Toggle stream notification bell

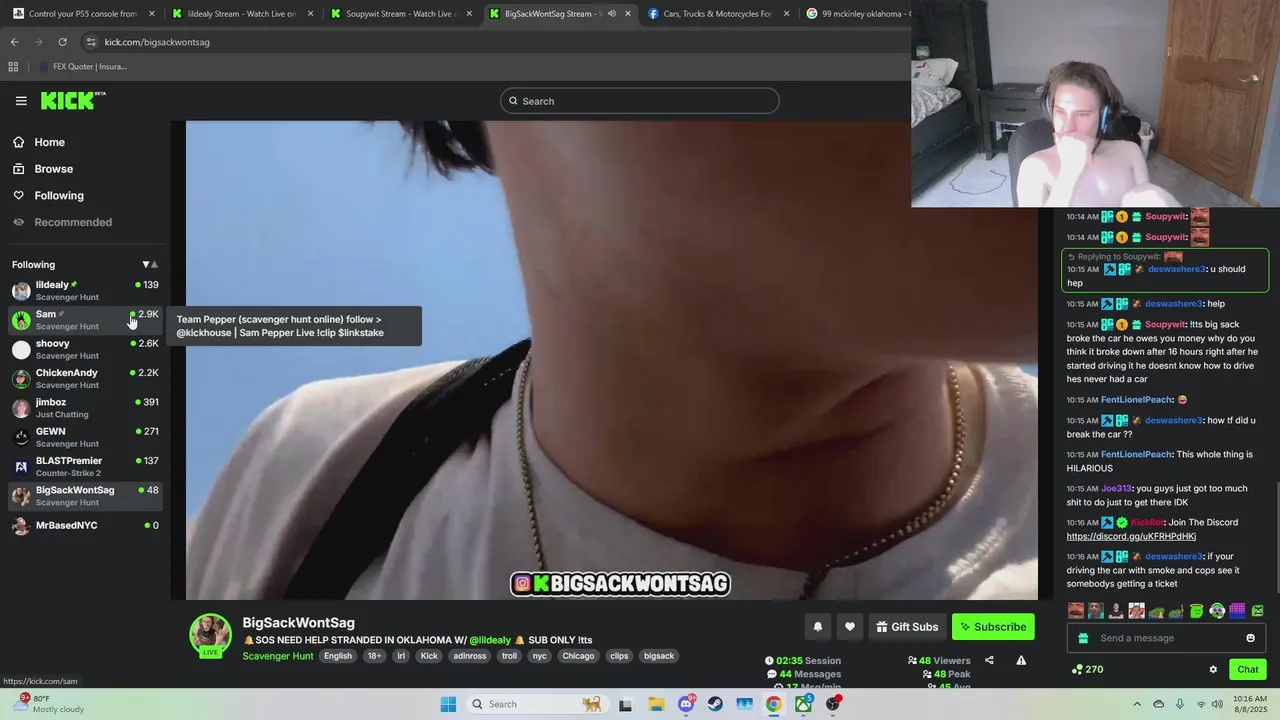[817, 627]
